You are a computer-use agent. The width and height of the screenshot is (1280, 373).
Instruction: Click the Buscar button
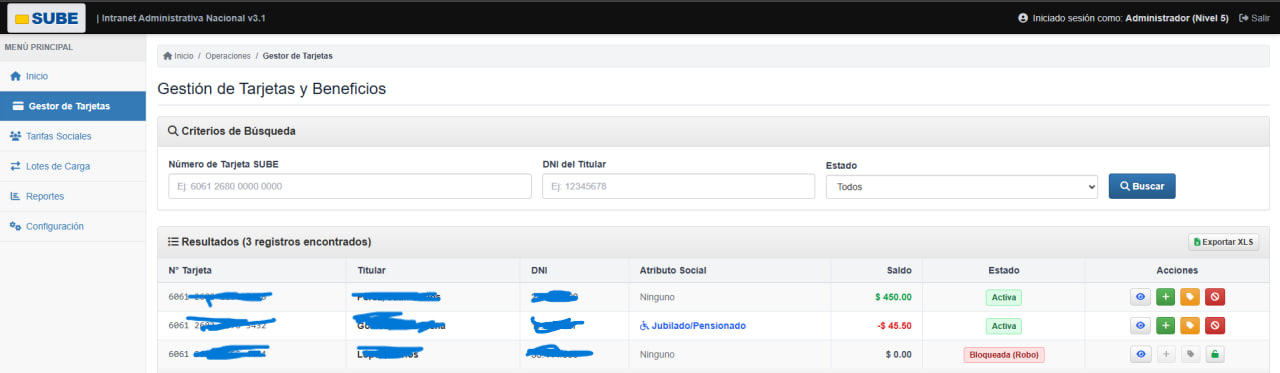tap(1142, 186)
